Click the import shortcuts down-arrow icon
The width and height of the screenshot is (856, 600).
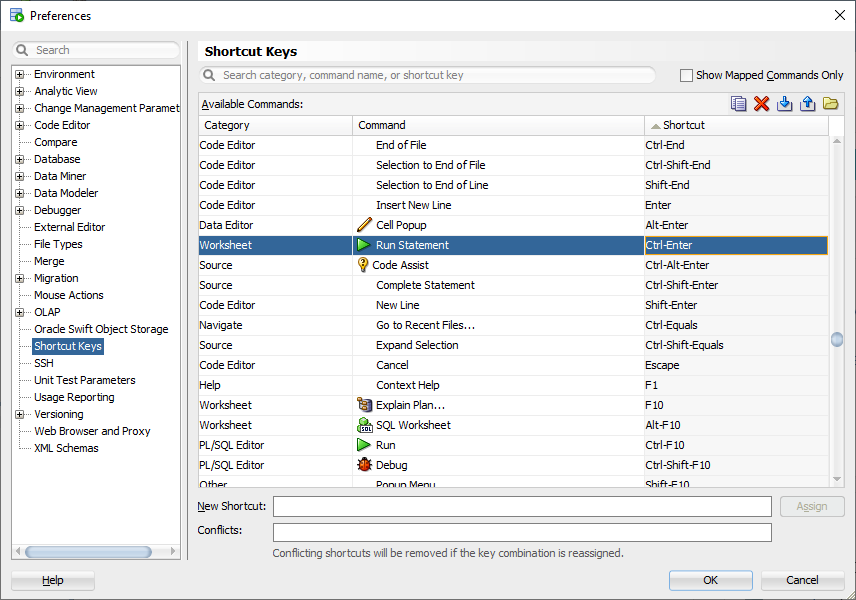pyautogui.click(x=785, y=104)
